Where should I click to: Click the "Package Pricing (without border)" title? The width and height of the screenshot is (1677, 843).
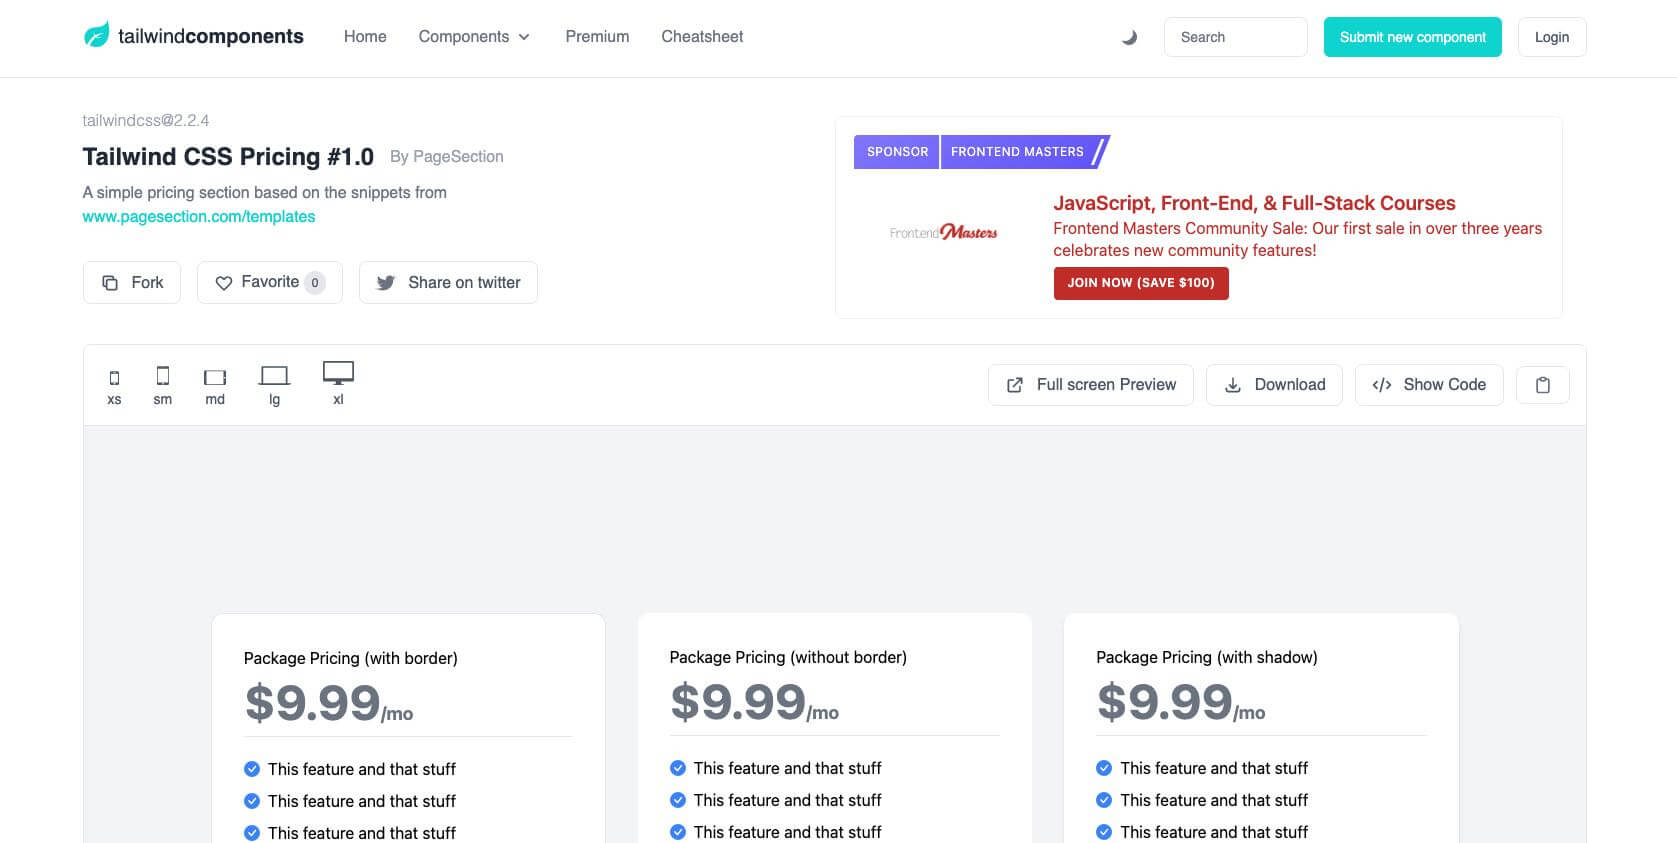point(788,657)
